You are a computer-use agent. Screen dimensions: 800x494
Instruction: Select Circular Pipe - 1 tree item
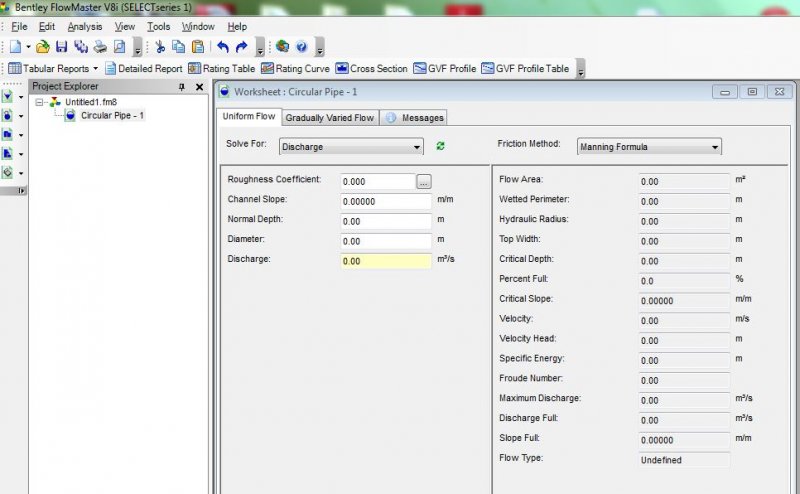(x=112, y=116)
